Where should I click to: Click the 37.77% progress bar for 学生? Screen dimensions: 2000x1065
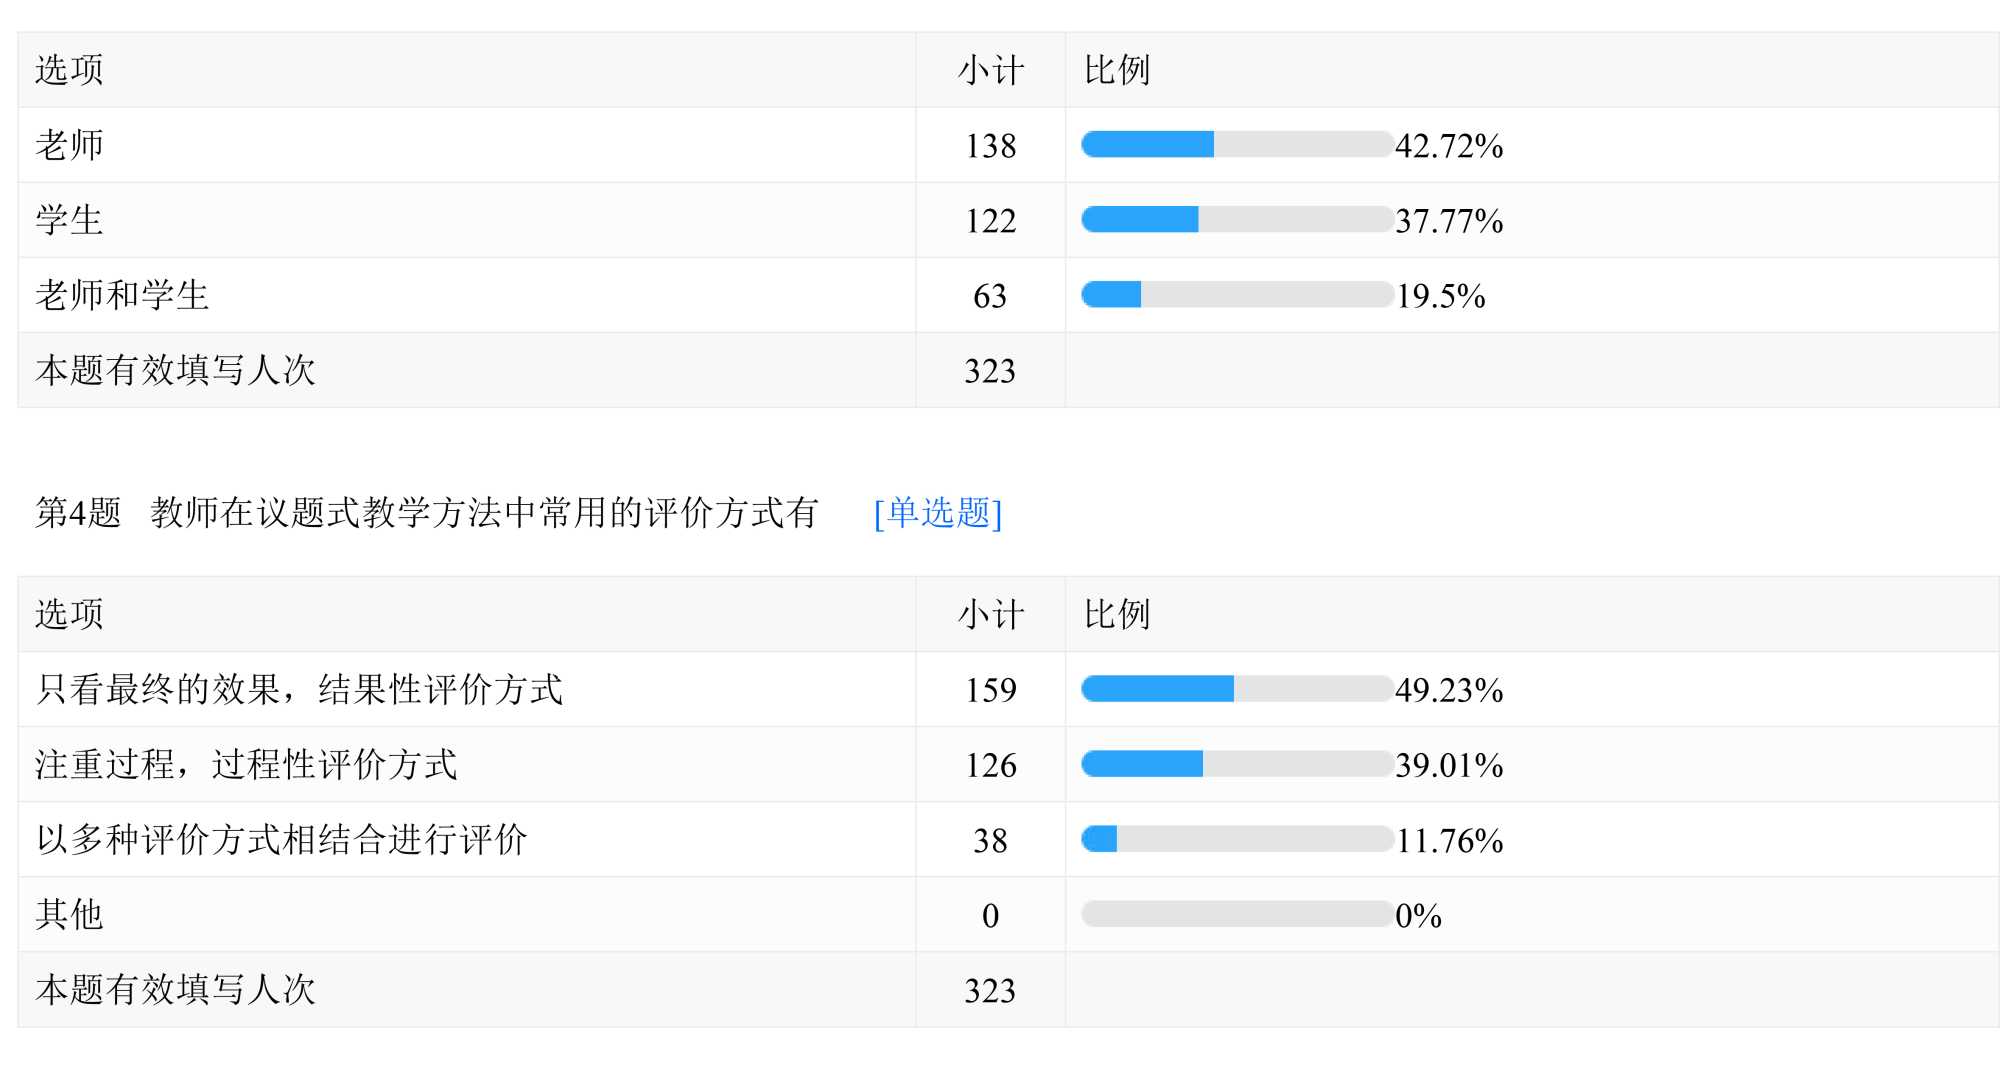[x=1237, y=220]
